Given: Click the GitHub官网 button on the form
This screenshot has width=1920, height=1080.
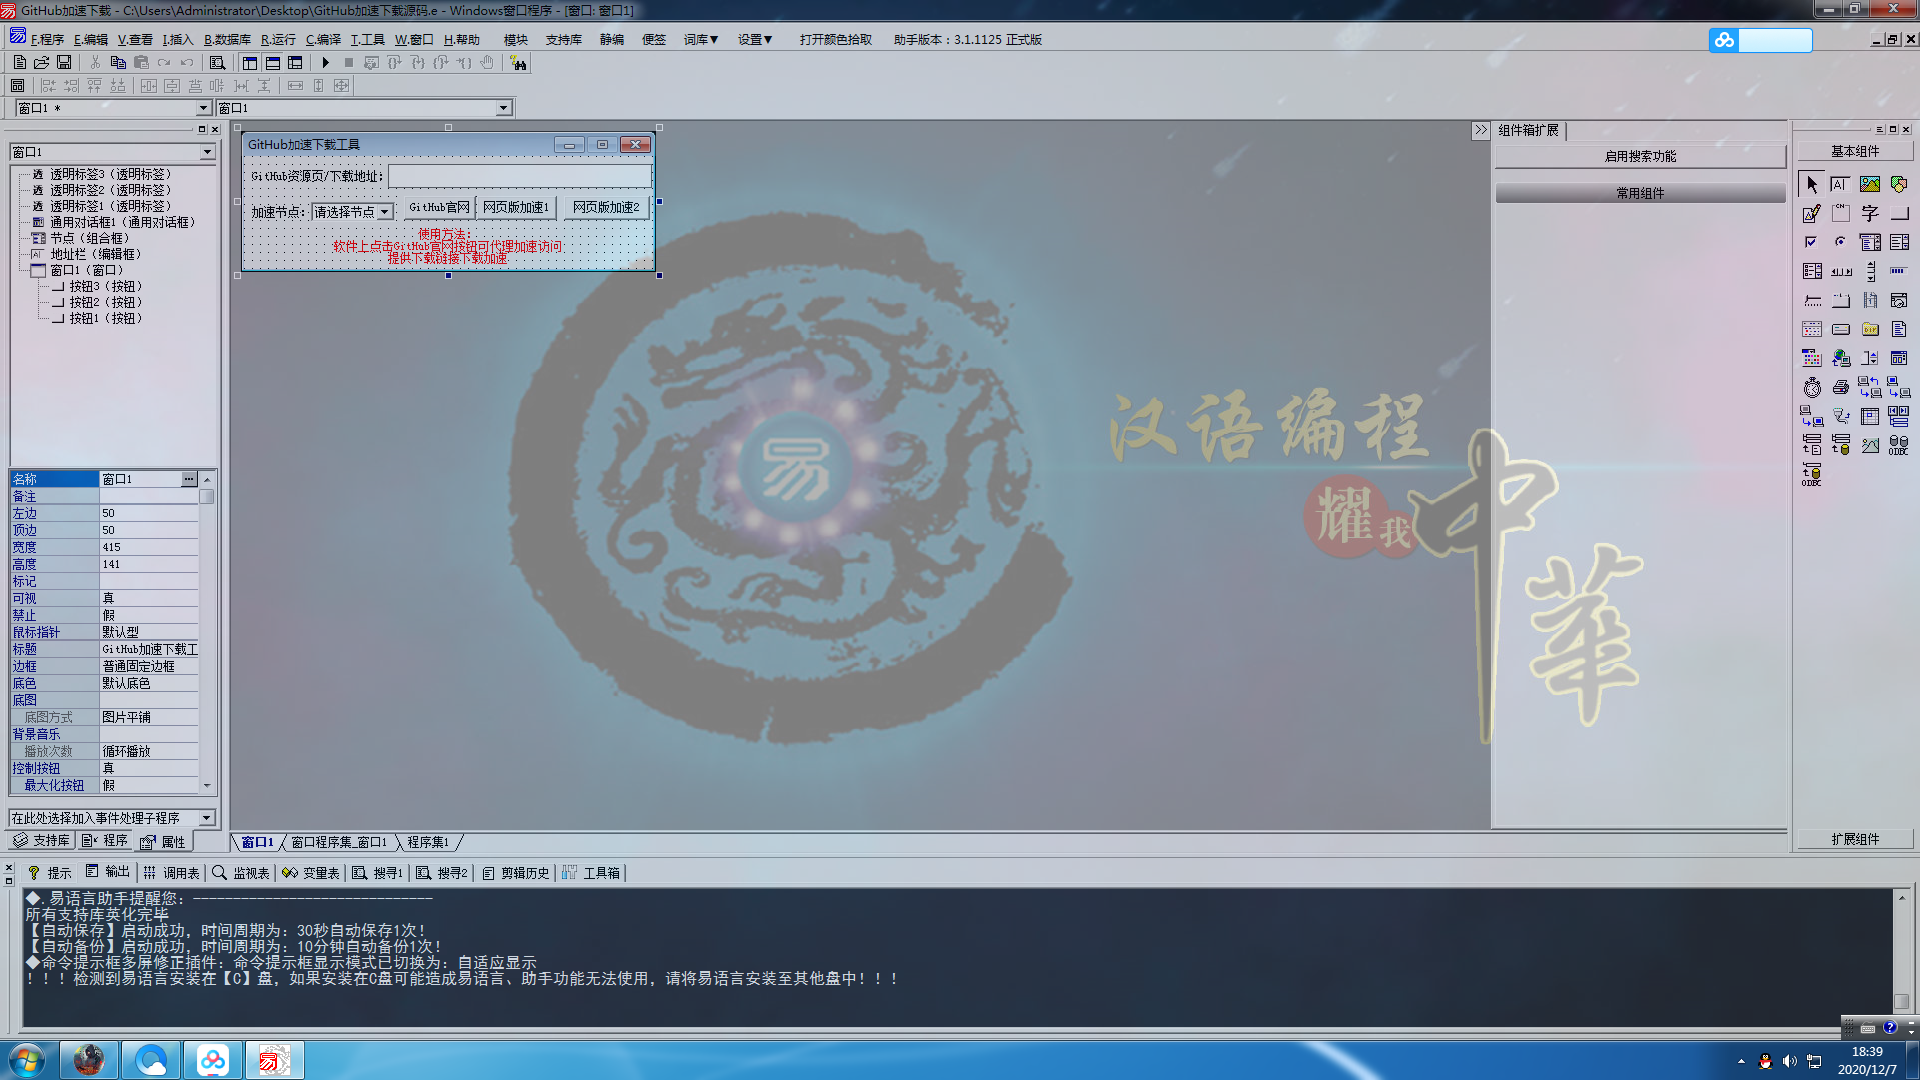Looking at the screenshot, I should pos(439,207).
